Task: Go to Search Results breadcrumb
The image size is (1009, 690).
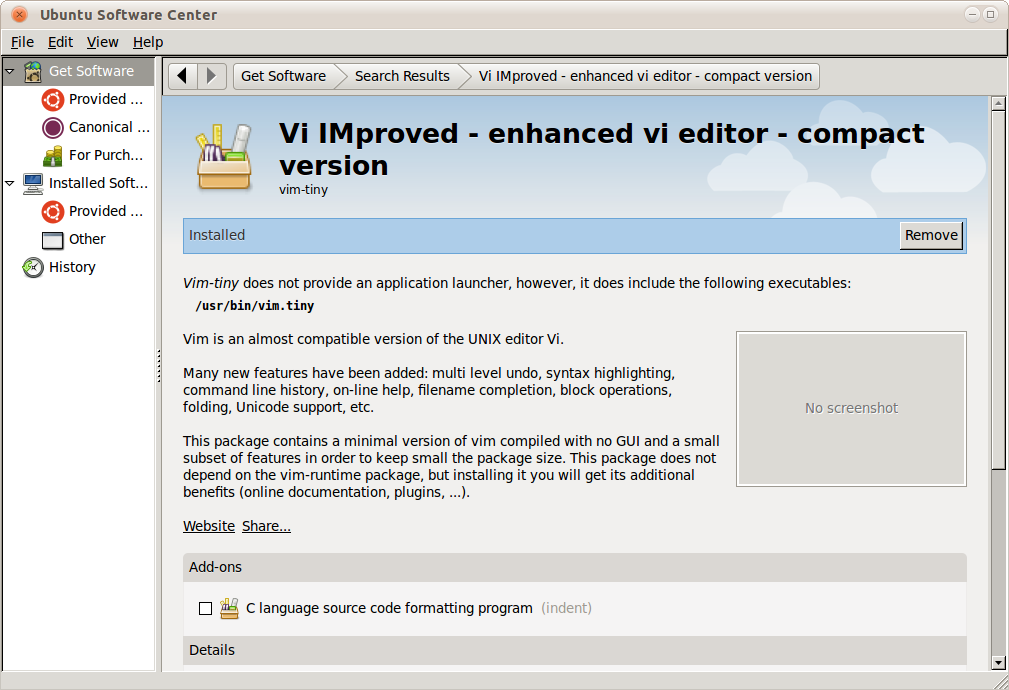Action: tap(402, 76)
